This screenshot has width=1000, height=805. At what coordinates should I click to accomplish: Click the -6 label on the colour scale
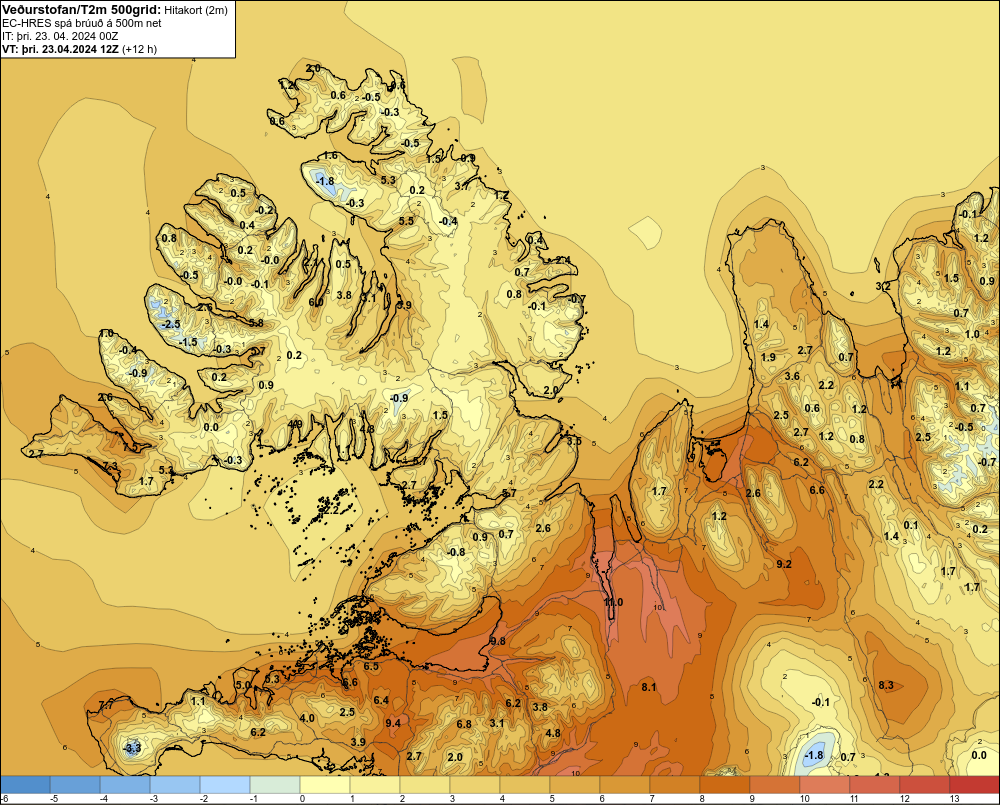point(4,799)
